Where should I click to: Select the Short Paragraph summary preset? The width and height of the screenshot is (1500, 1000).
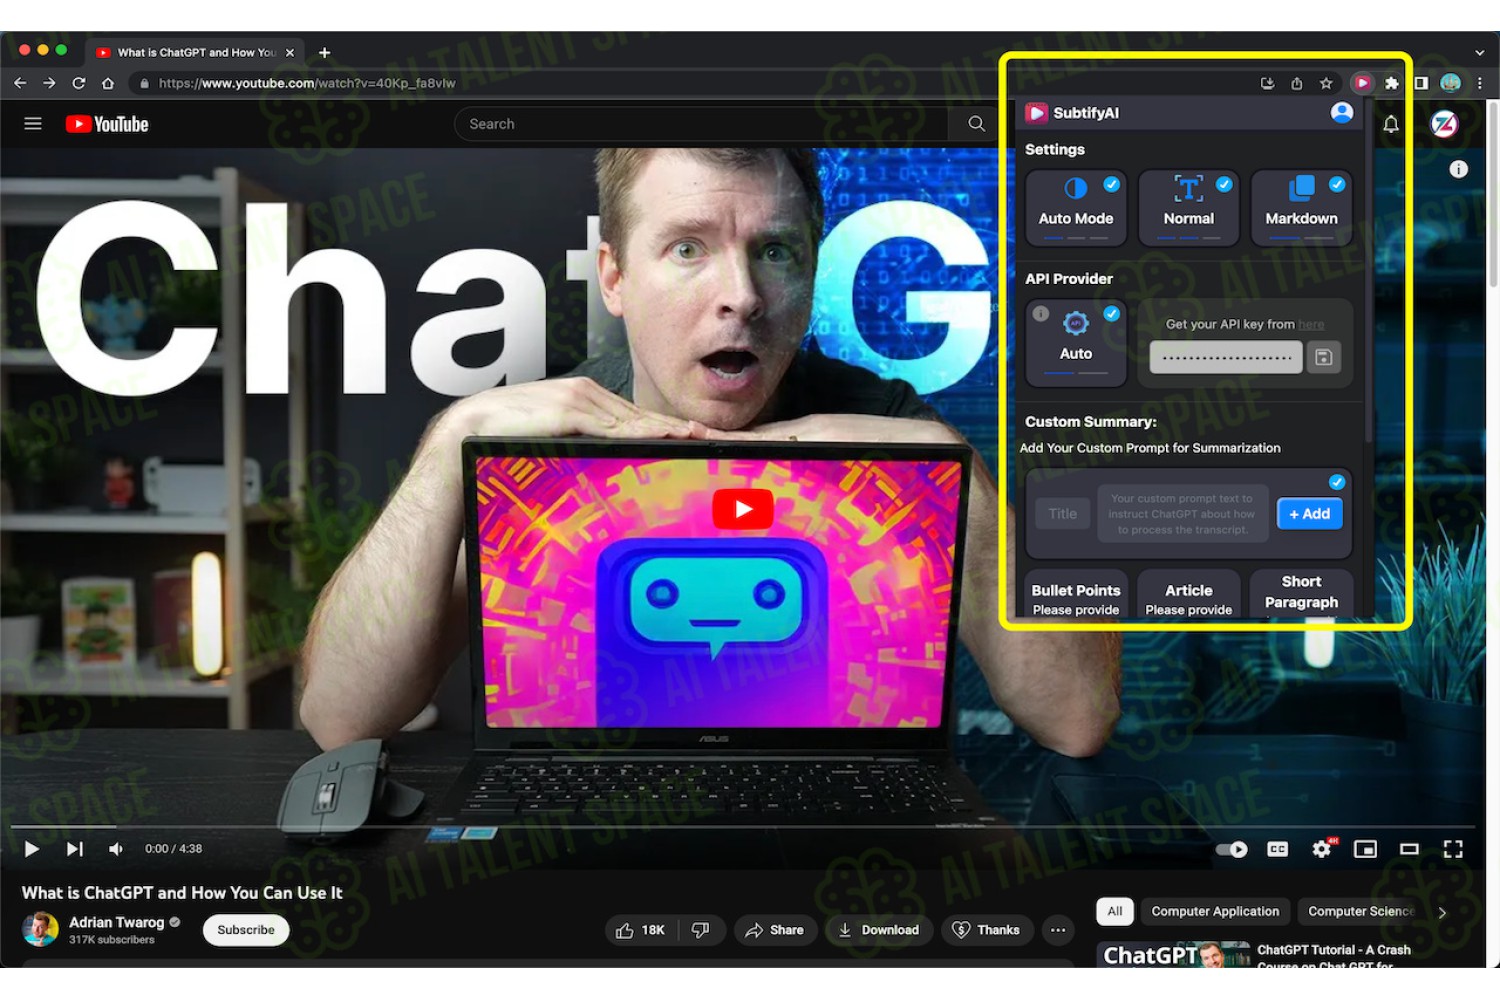(x=1301, y=596)
